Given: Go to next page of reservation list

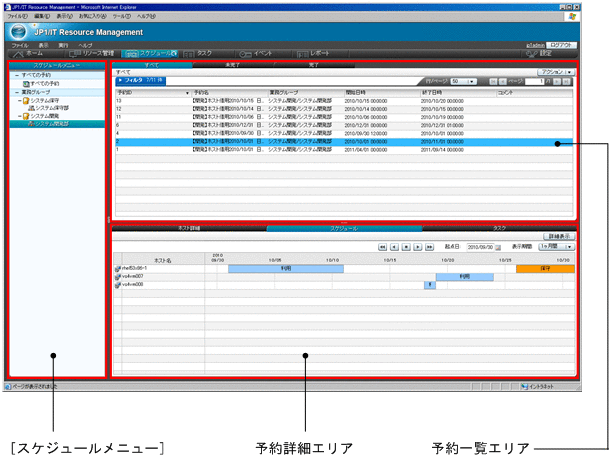Looking at the screenshot, I should point(557,82).
